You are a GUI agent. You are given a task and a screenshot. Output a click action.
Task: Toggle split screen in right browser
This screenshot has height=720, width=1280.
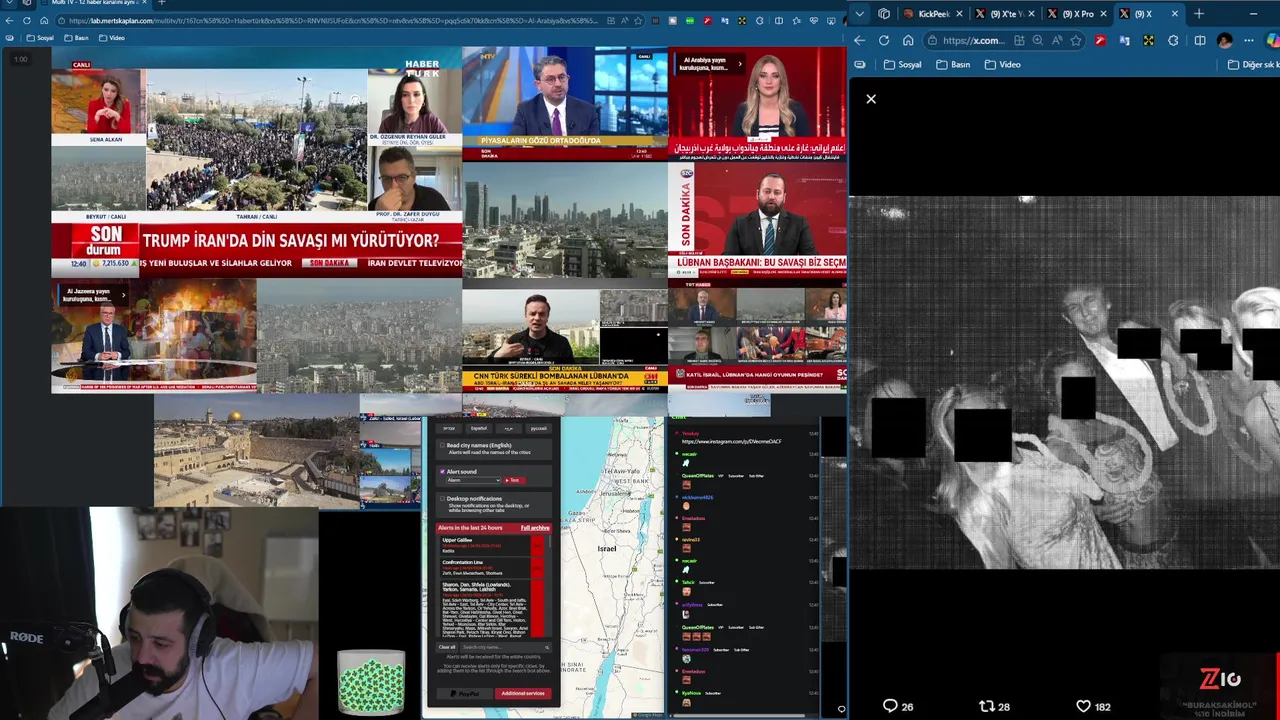tap(1199, 40)
